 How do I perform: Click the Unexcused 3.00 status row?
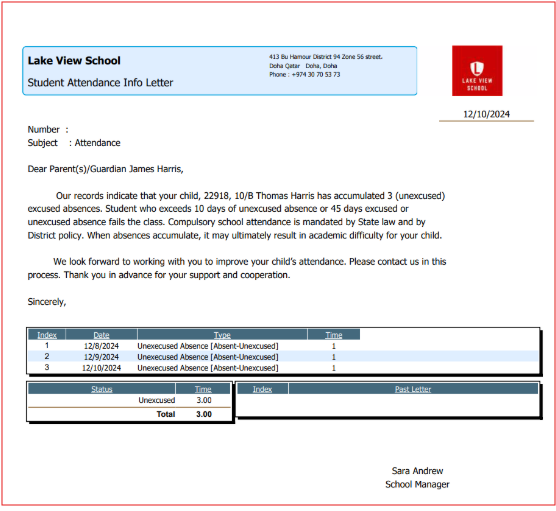click(x=129, y=400)
